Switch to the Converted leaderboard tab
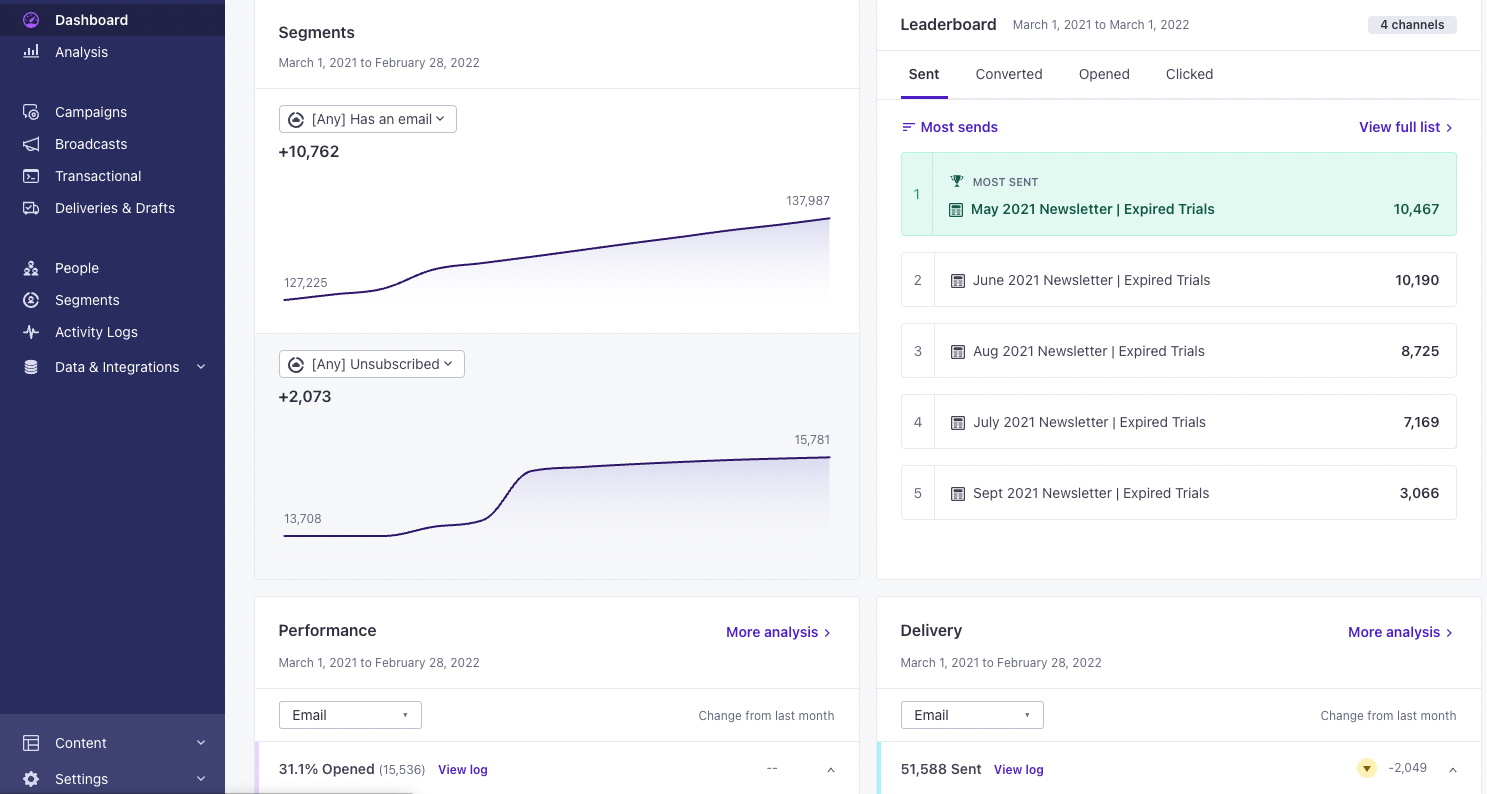Image resolution: width=1487 pixels, height=794 pixels. click(1008, 74)
